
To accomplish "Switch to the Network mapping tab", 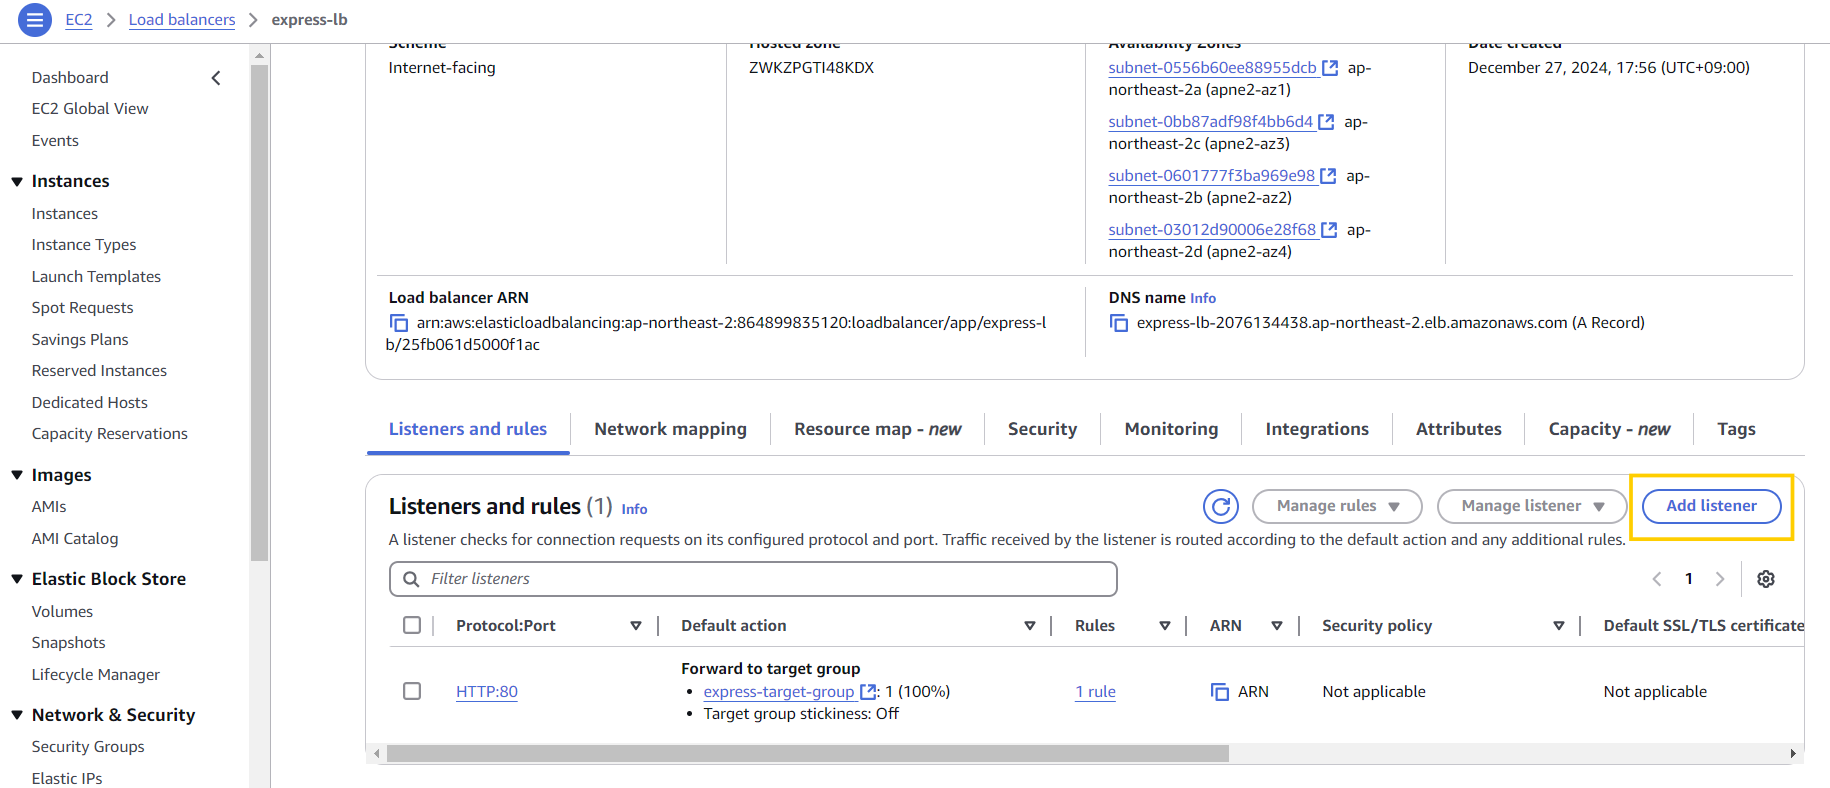I will pos(670,429).
